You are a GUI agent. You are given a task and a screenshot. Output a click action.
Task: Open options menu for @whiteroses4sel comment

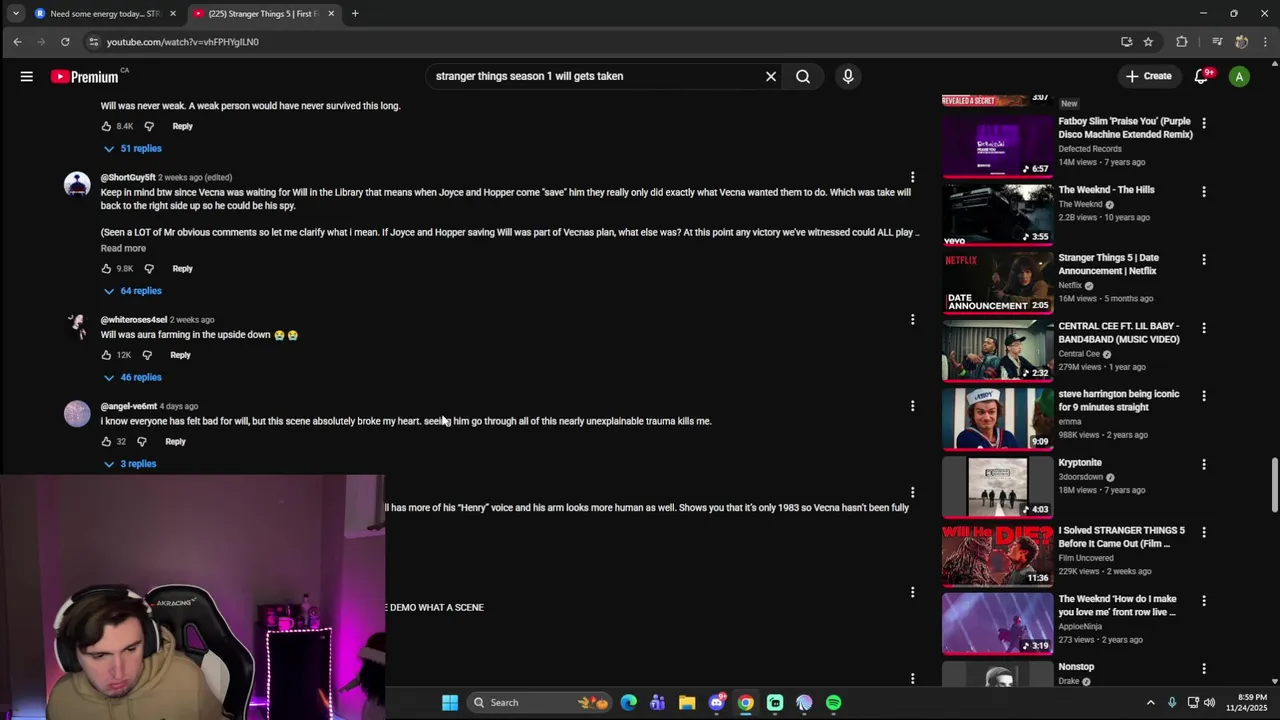[912, 319]
